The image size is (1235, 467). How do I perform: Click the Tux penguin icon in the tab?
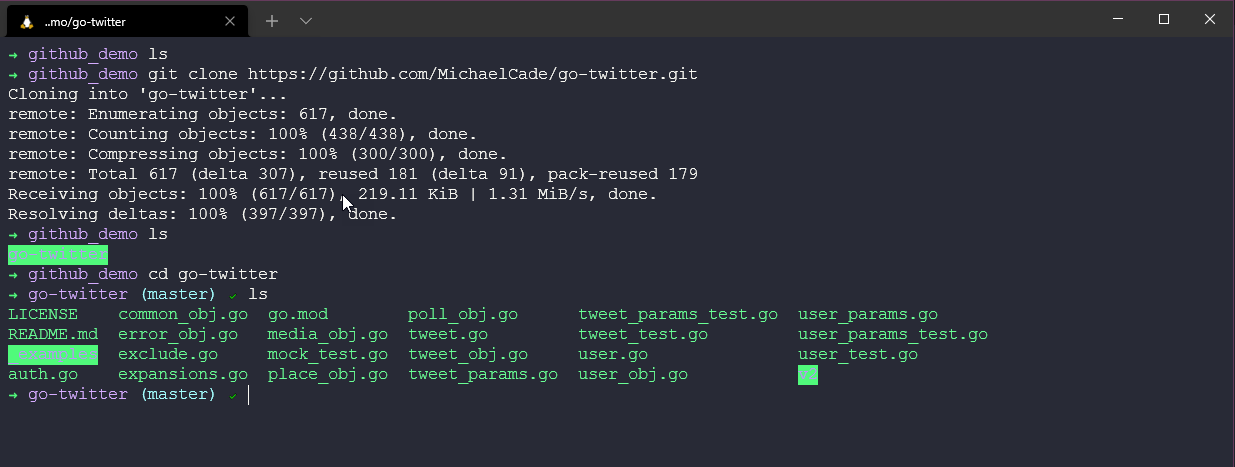coord(27,21)
